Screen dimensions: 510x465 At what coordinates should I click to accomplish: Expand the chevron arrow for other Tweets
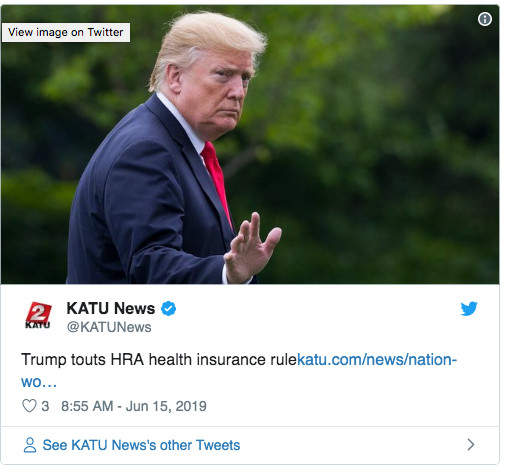point(470,445)
